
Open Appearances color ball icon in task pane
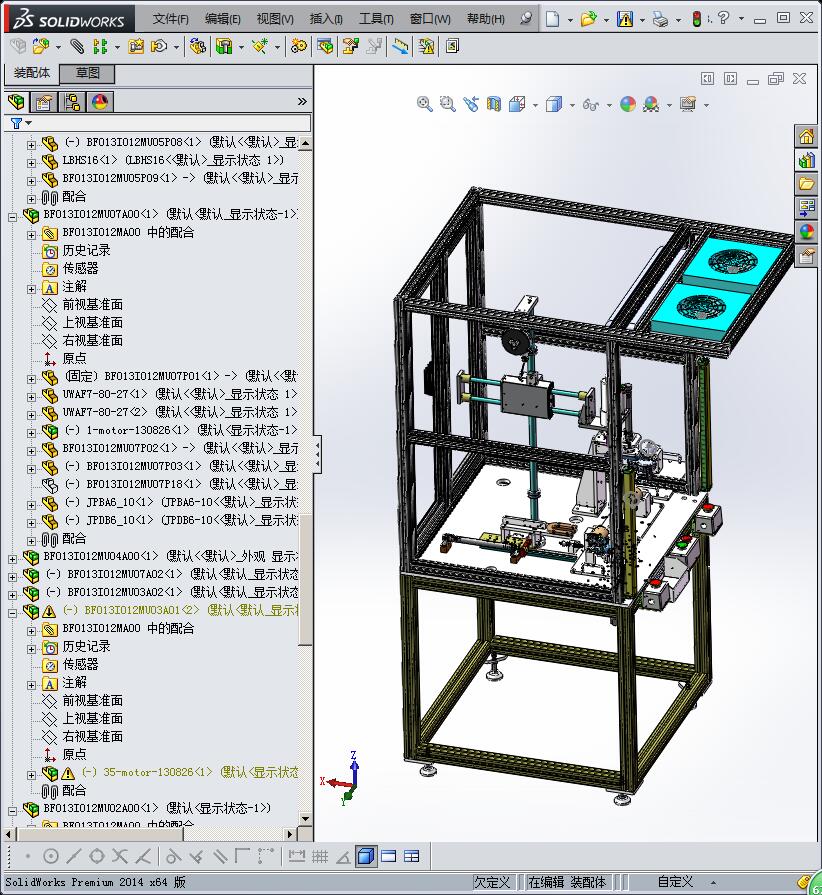[x=806, y=232]
